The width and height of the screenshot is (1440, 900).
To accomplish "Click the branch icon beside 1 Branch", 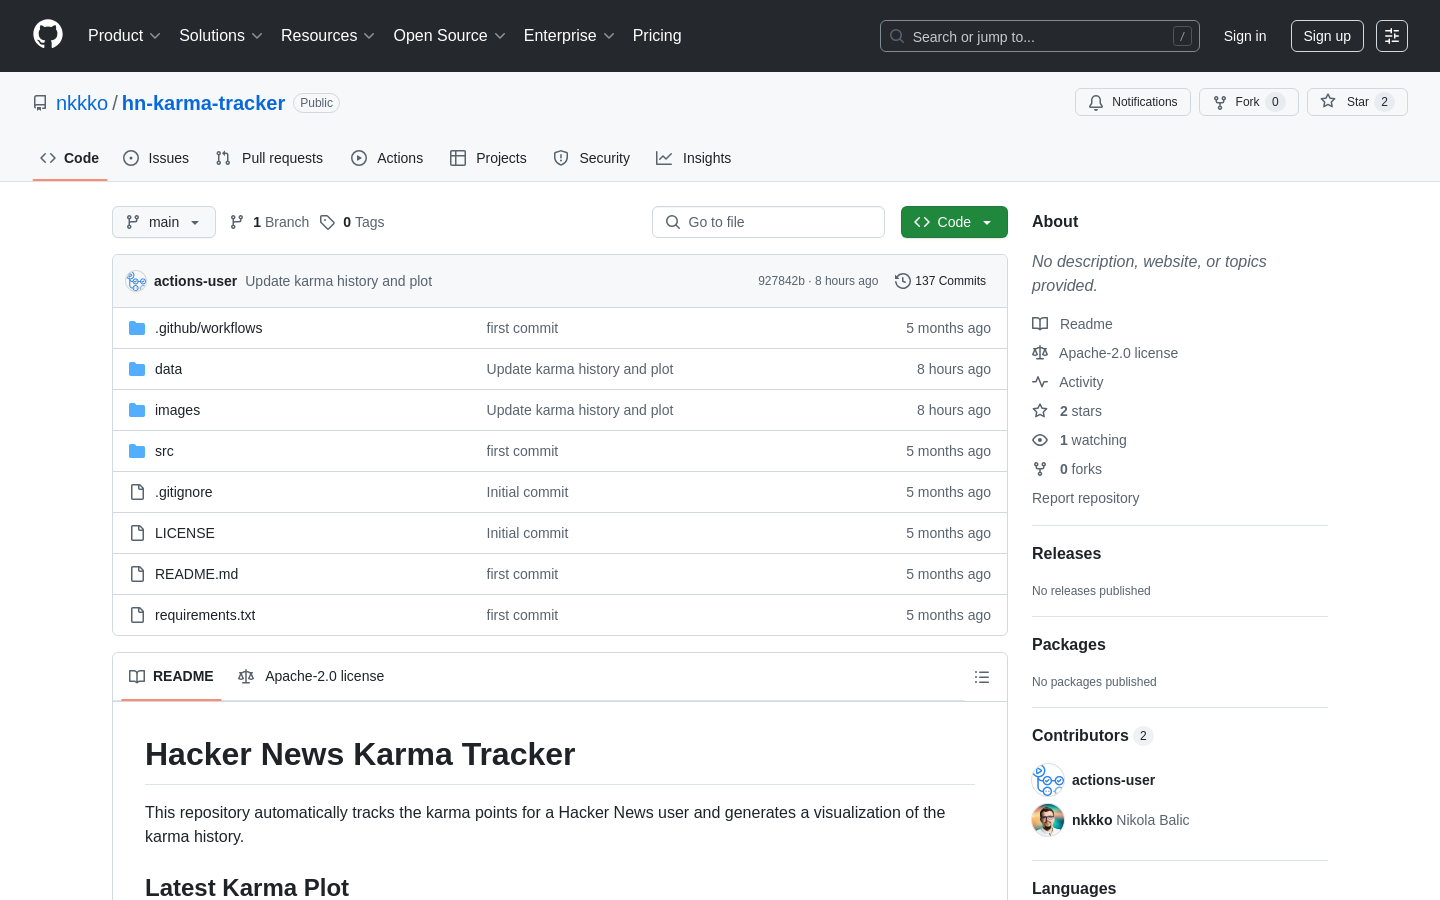I will pyautogui.click(x=237, y=222).
